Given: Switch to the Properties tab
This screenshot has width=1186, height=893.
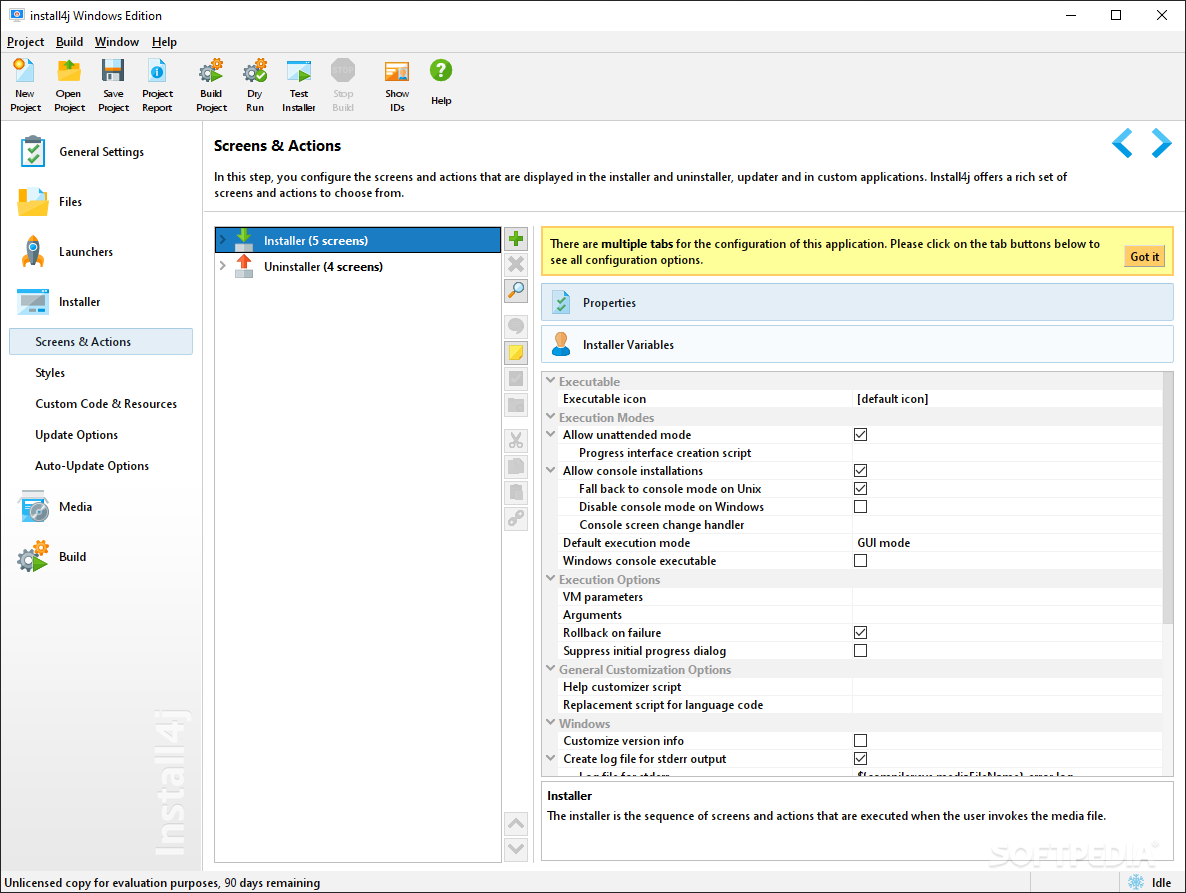Looking at the screenshot, I should (x=857, y=302).
